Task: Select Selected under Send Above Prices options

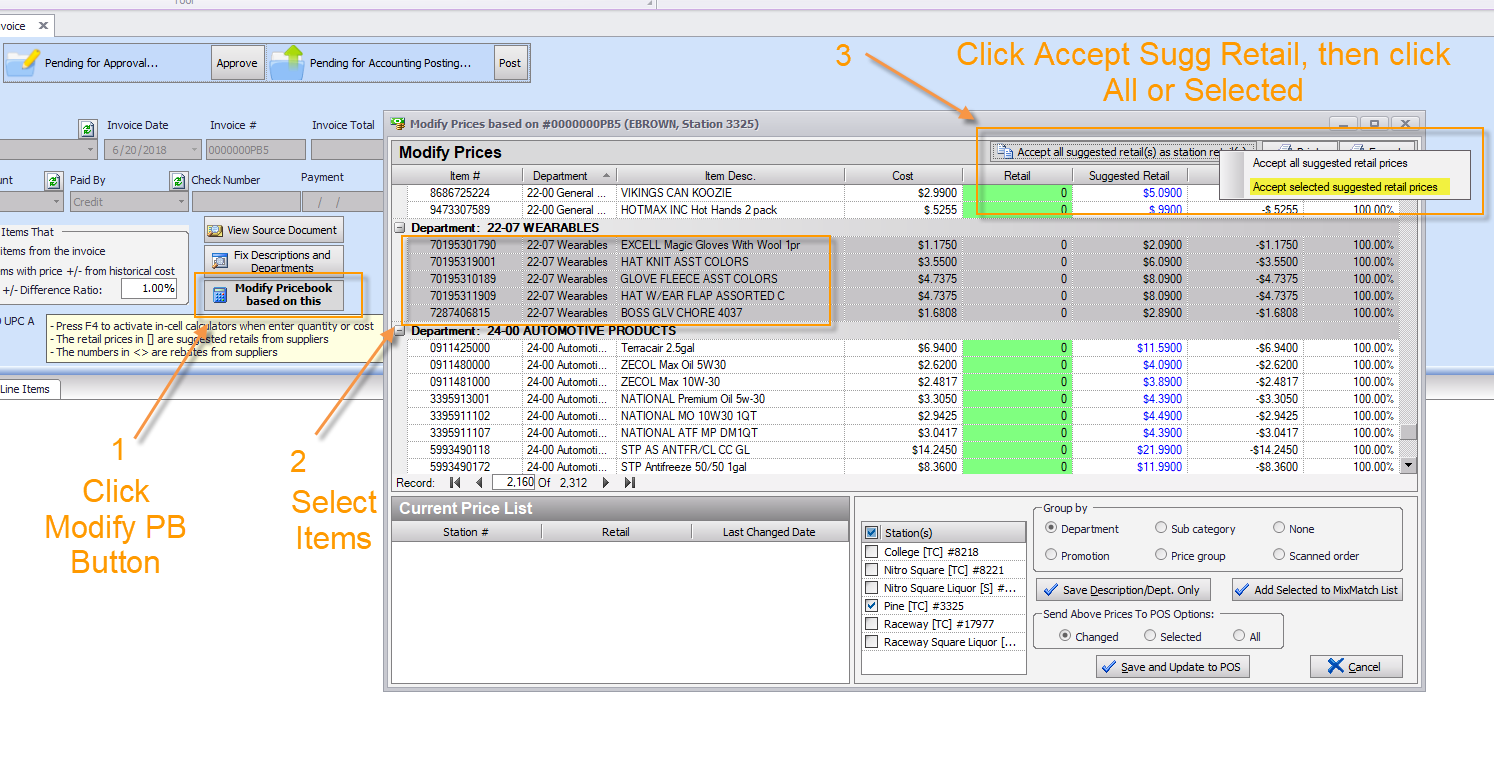Action: click(x=1150, y=636)
